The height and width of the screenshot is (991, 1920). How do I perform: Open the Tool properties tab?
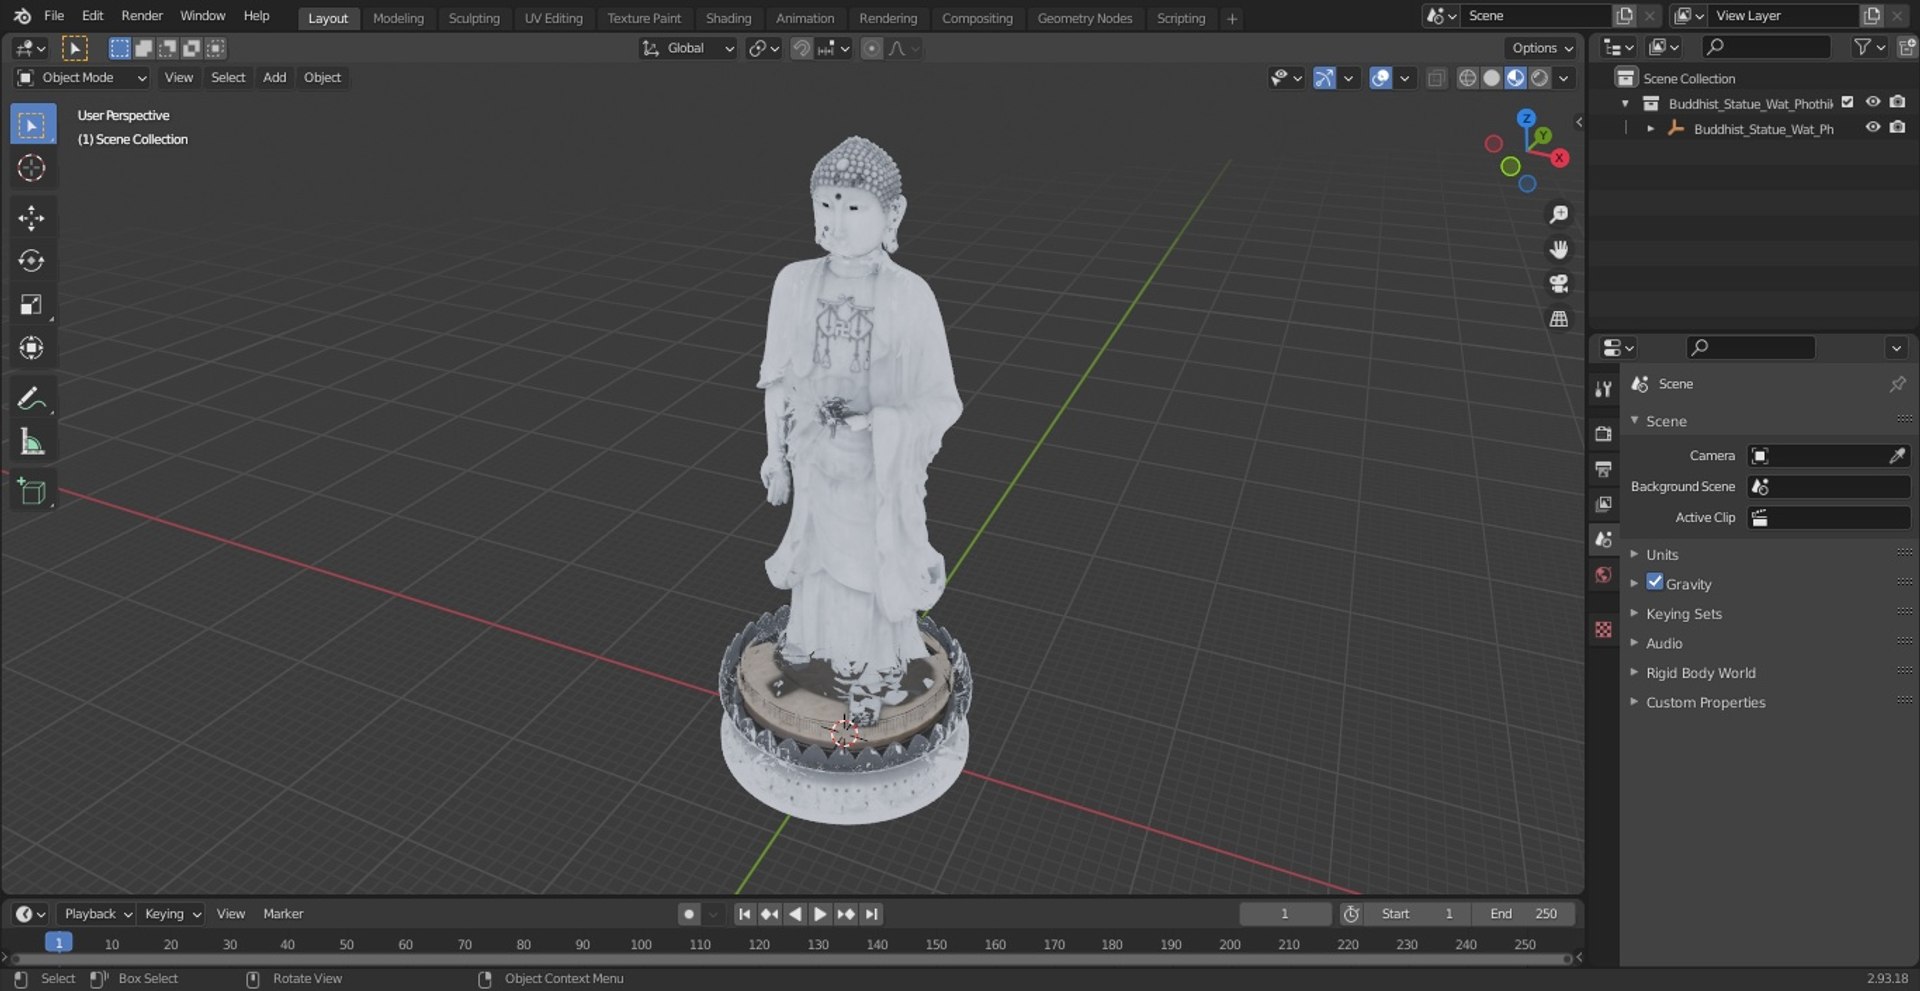click(1604, 389)
